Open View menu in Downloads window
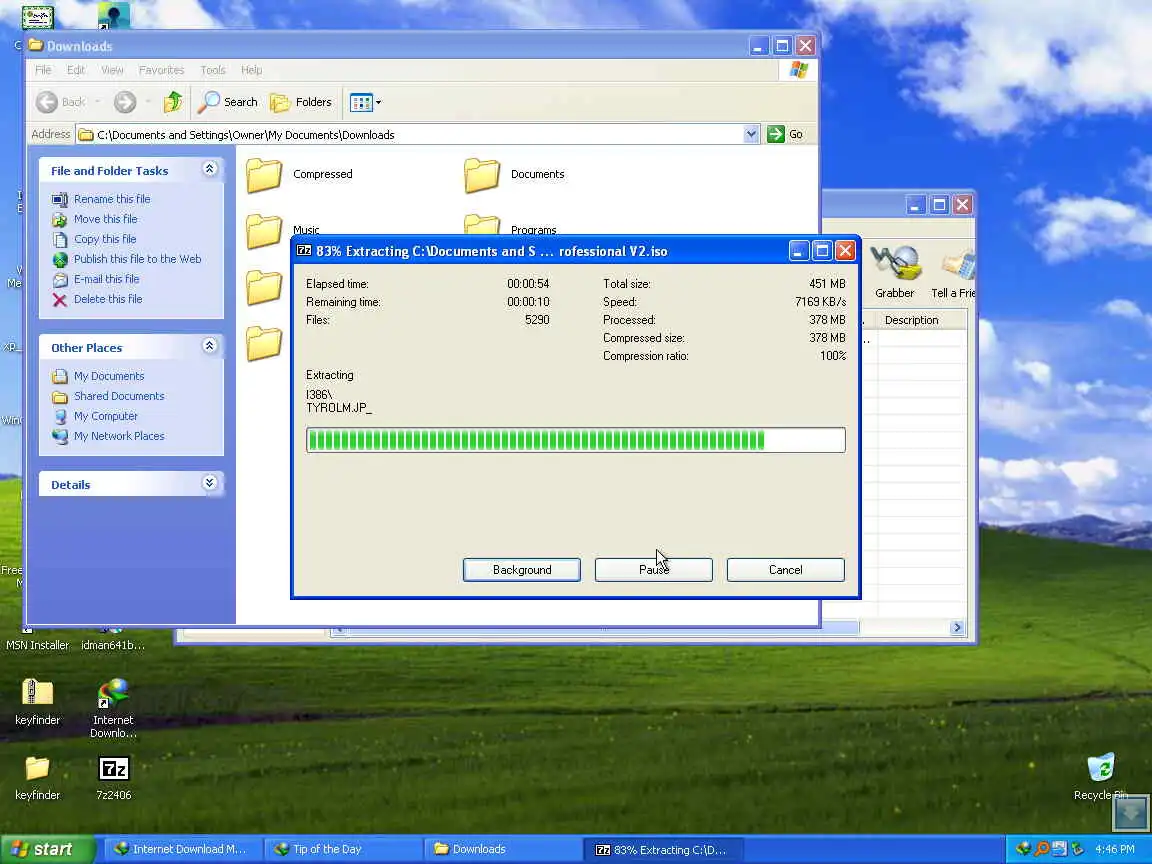The image size is (1152, 864). coord(112,70)
